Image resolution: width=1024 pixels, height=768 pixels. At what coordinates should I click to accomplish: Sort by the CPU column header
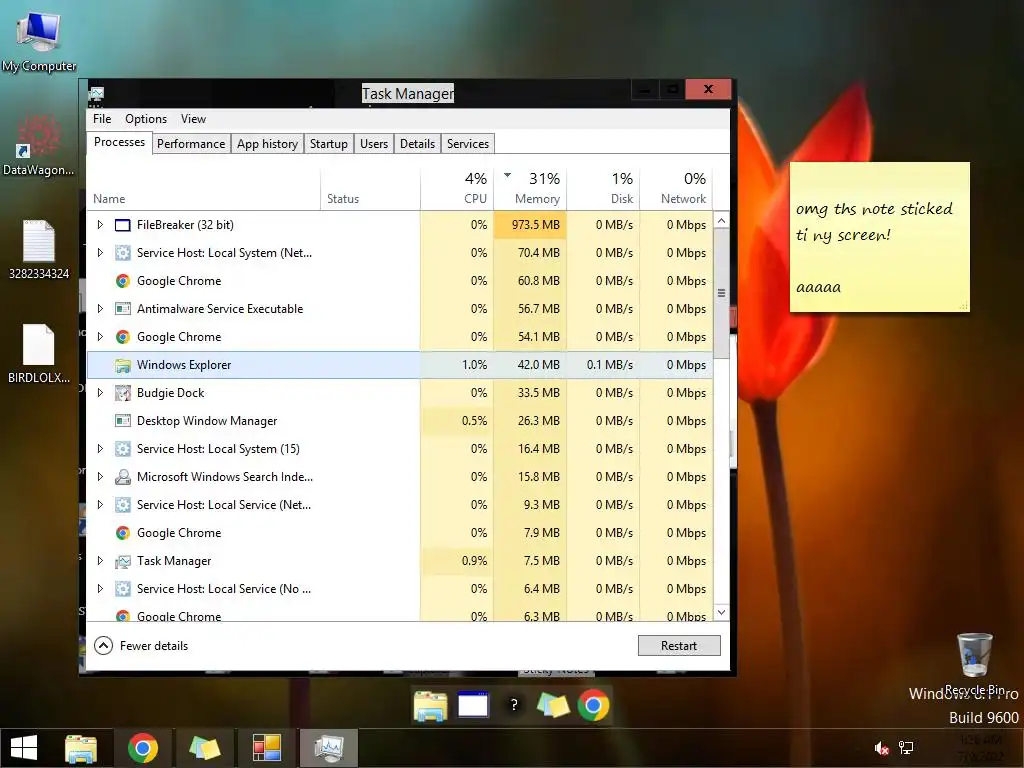(457, 188)
